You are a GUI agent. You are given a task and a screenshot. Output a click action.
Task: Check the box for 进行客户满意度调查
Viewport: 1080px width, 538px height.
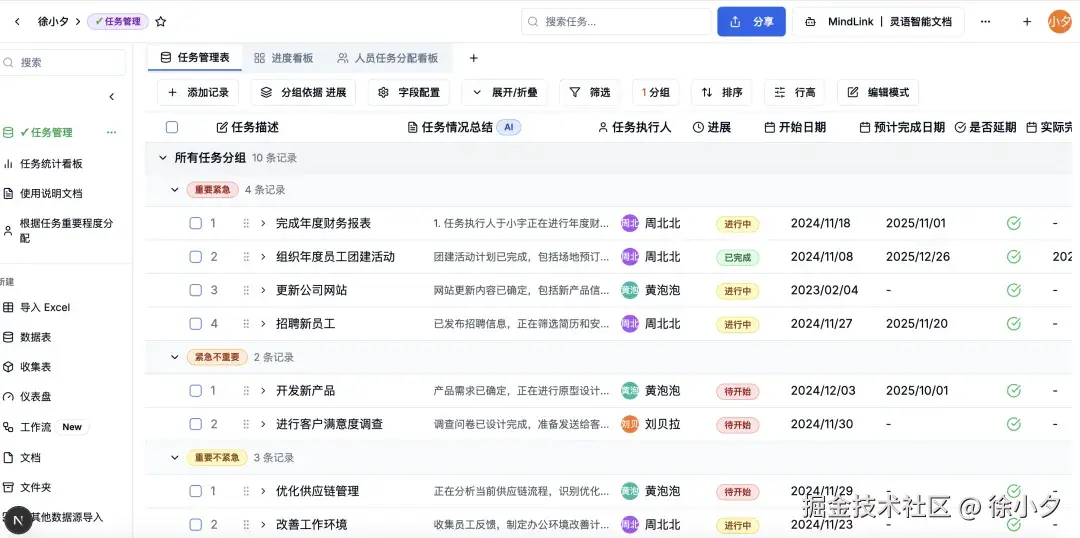click(196, 424)
